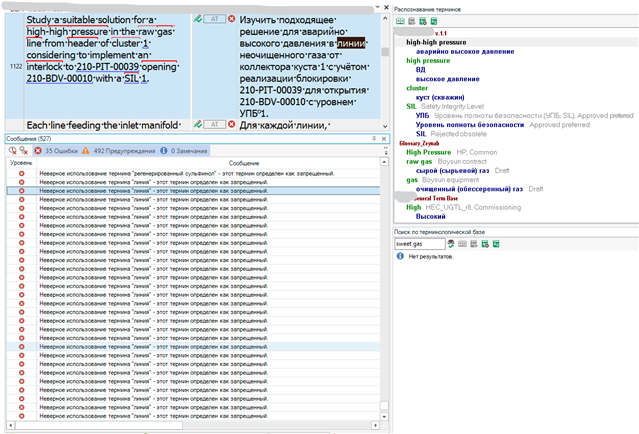Select очищенный (обессеренный) газ draft translation

(479, 189)
